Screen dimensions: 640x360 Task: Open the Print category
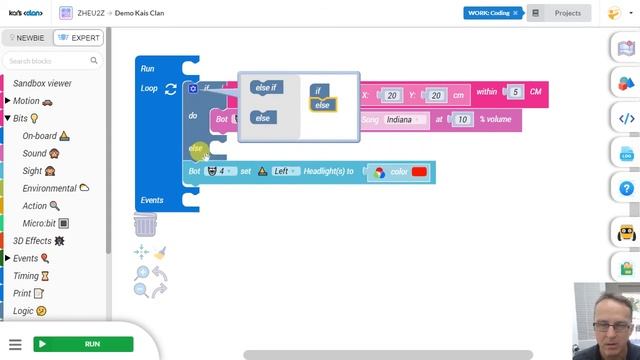28,293
